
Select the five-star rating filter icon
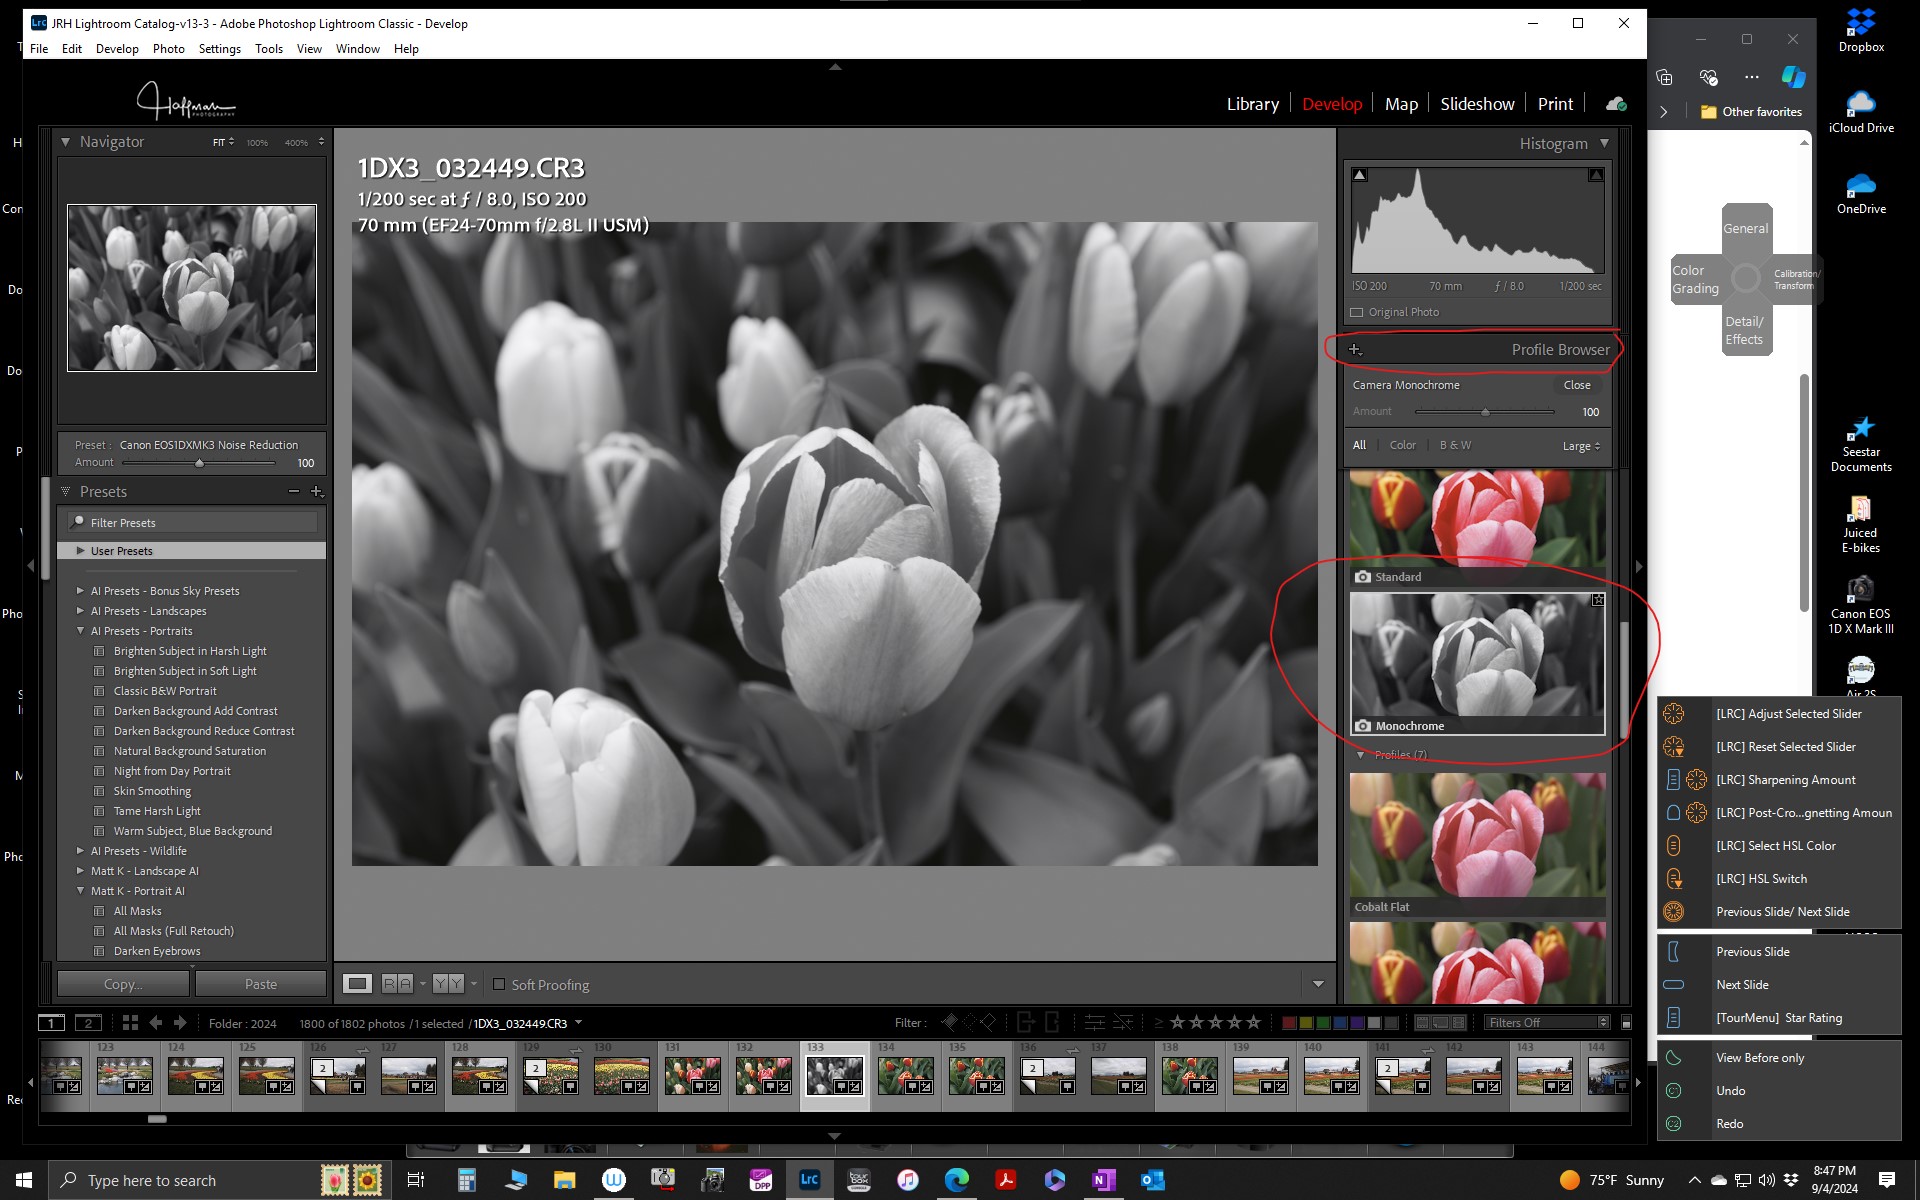click(x=1253, y=1022)
